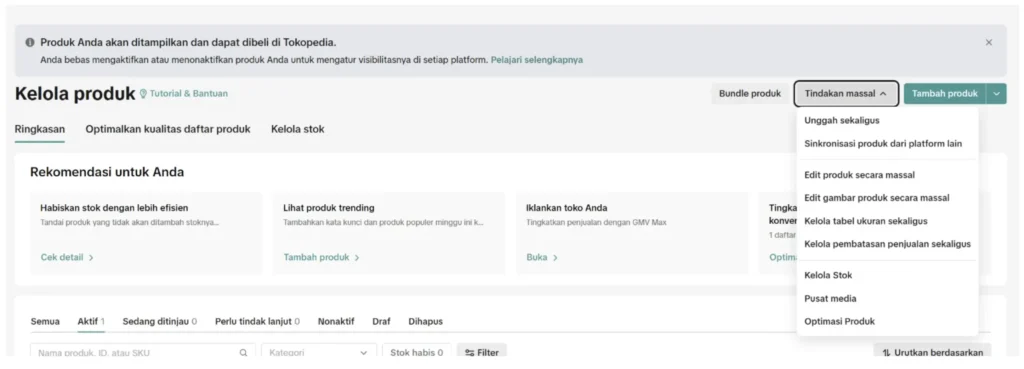The width and height of the screenshot is (1024, 369).
Task: Open the Habiskan stok dengan lebih efisien card
Action: (x=146, y=233)
